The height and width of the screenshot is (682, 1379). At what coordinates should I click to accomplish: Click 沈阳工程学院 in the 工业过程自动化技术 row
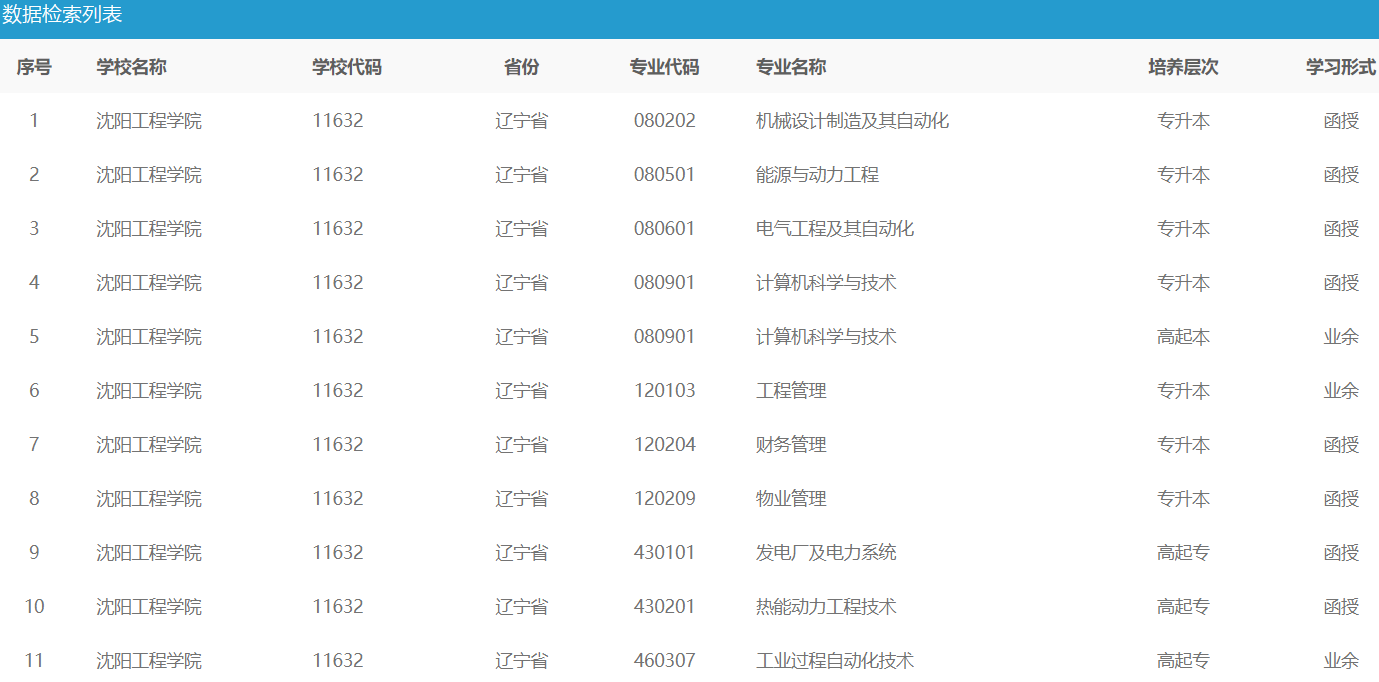[x=149, y=661]
